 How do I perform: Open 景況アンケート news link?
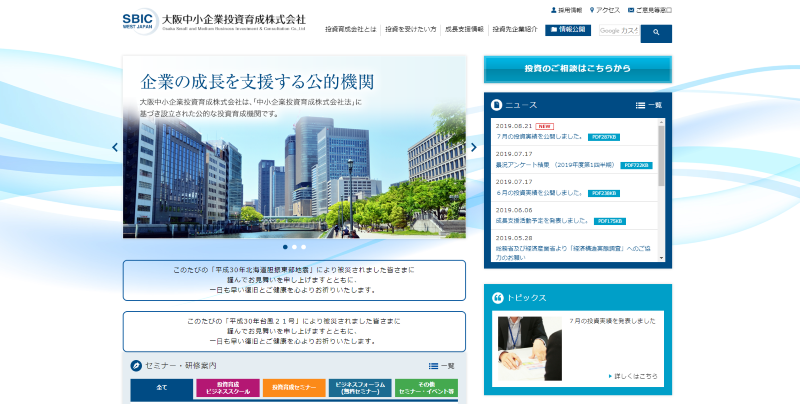[x=556, y=165]
